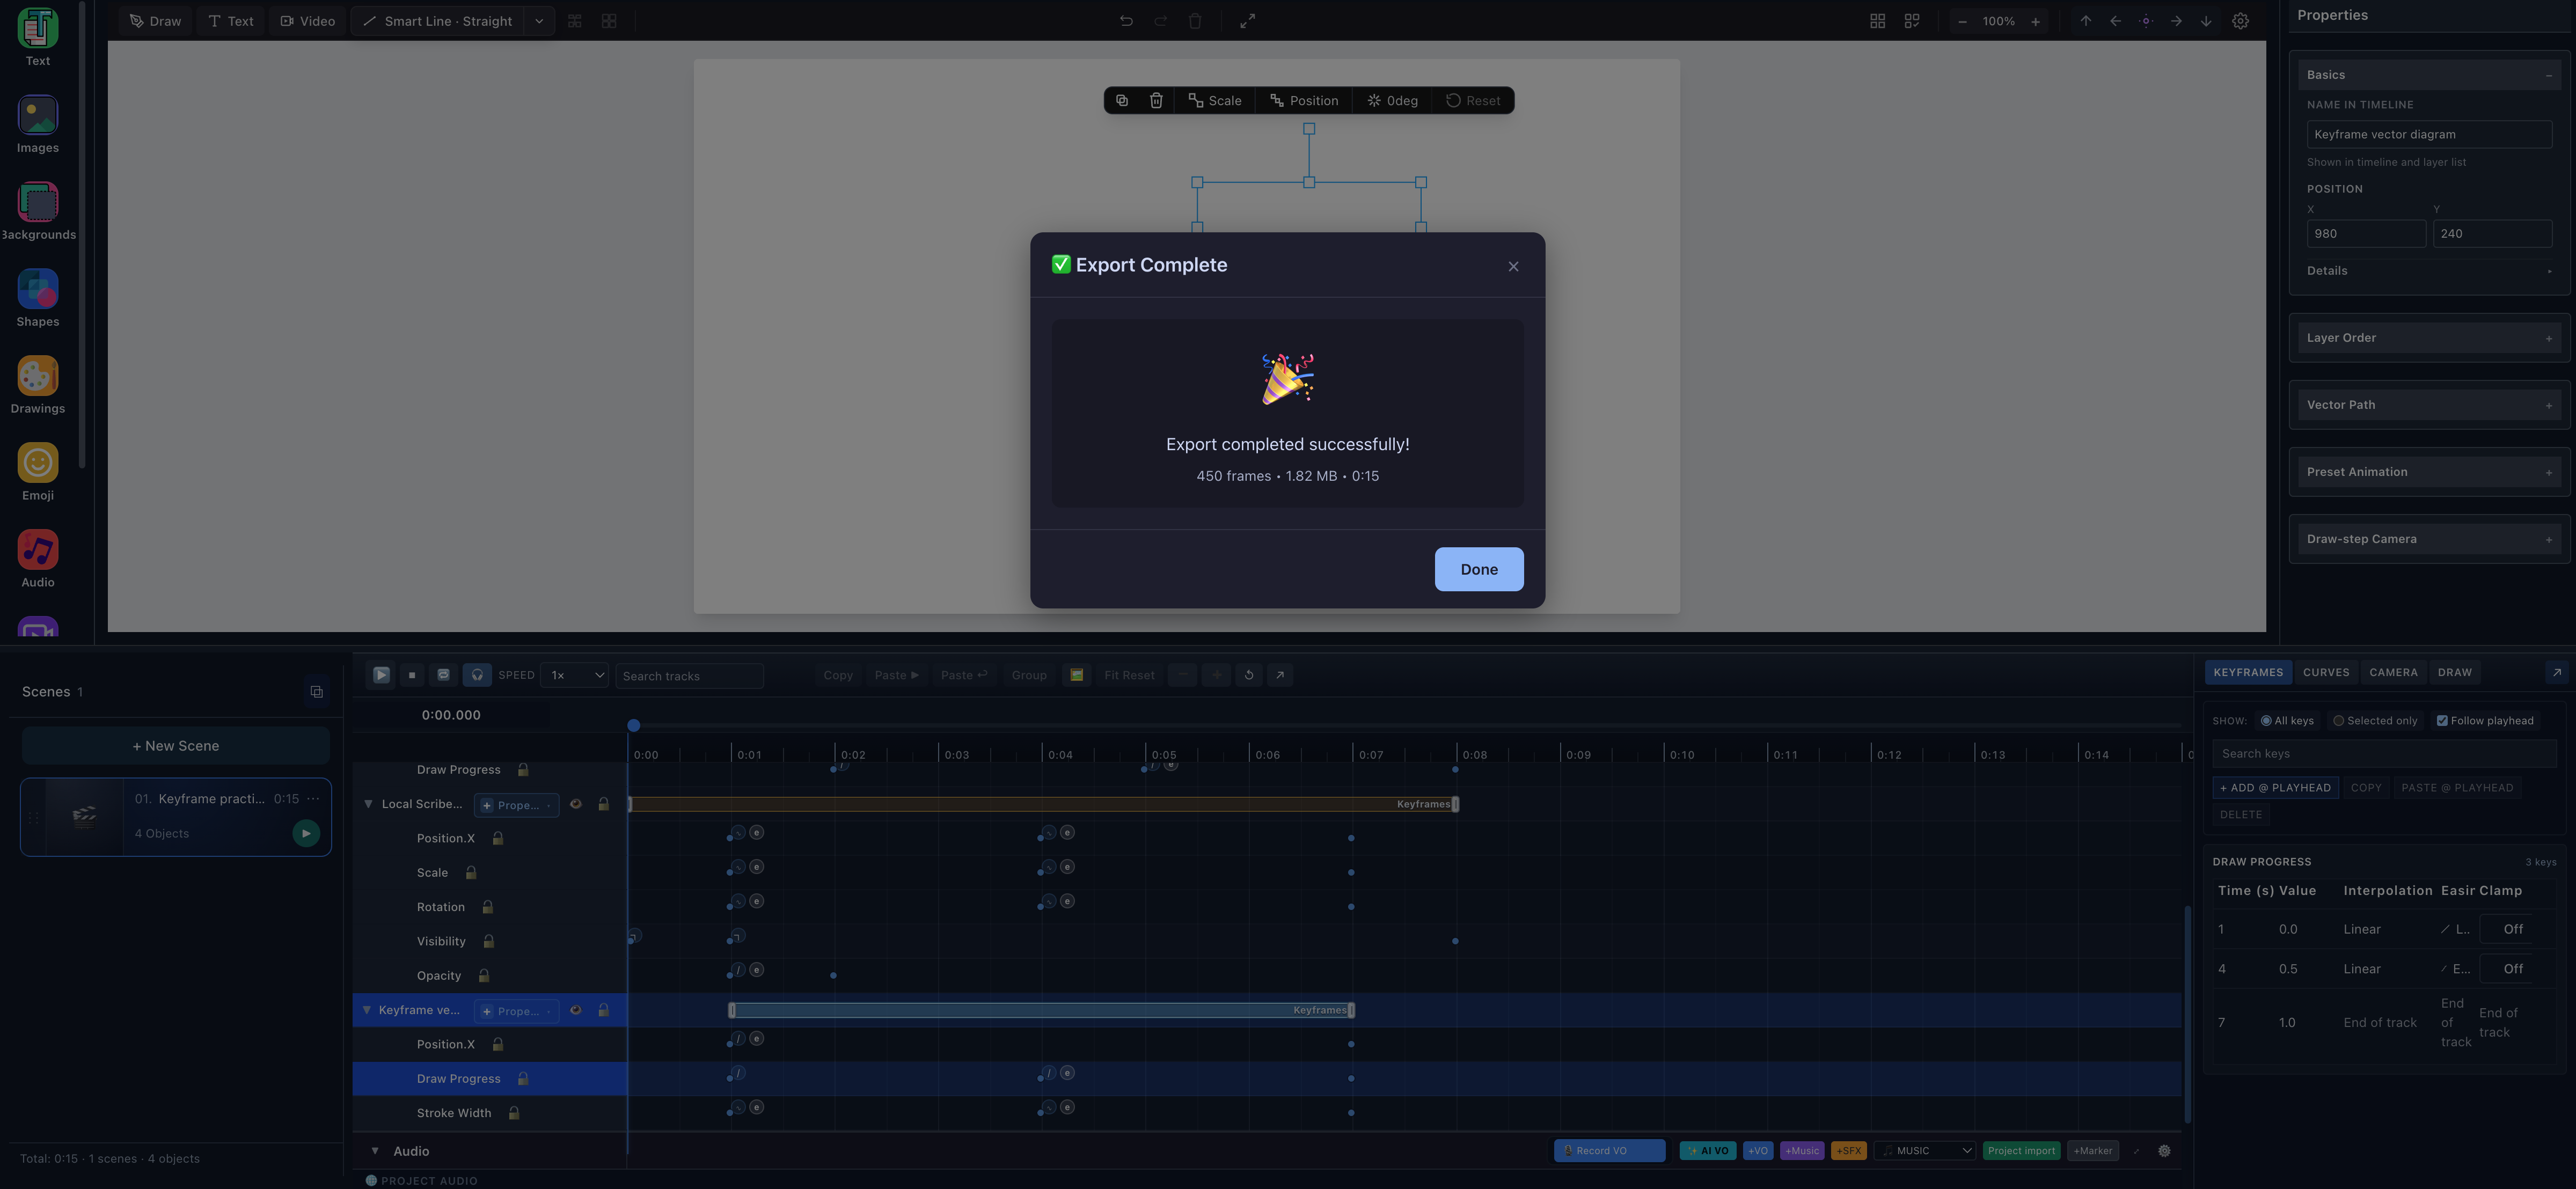Viewport: 2576px width, 1189px height.
Task: Enable the Follow playhead checkbox
Action: 2442,721
